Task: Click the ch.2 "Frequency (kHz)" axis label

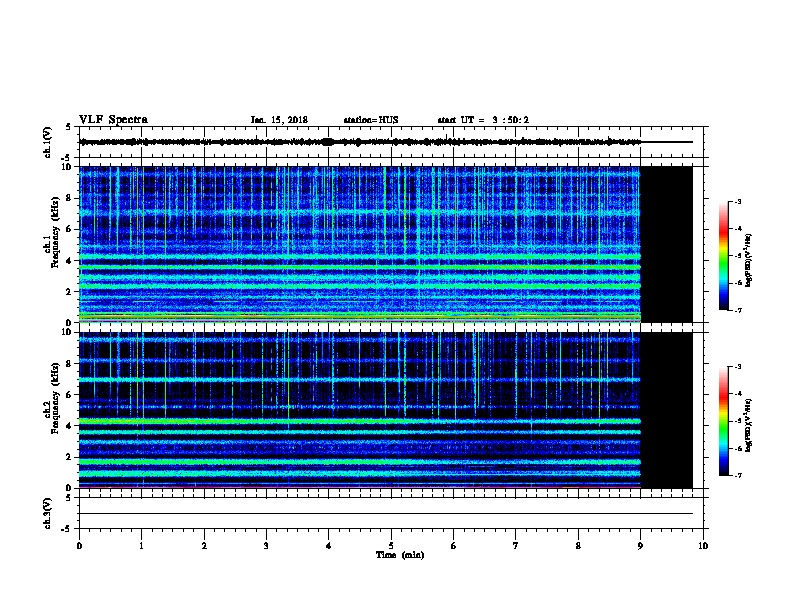Action: pyautogui.click(x=55, y=397)
